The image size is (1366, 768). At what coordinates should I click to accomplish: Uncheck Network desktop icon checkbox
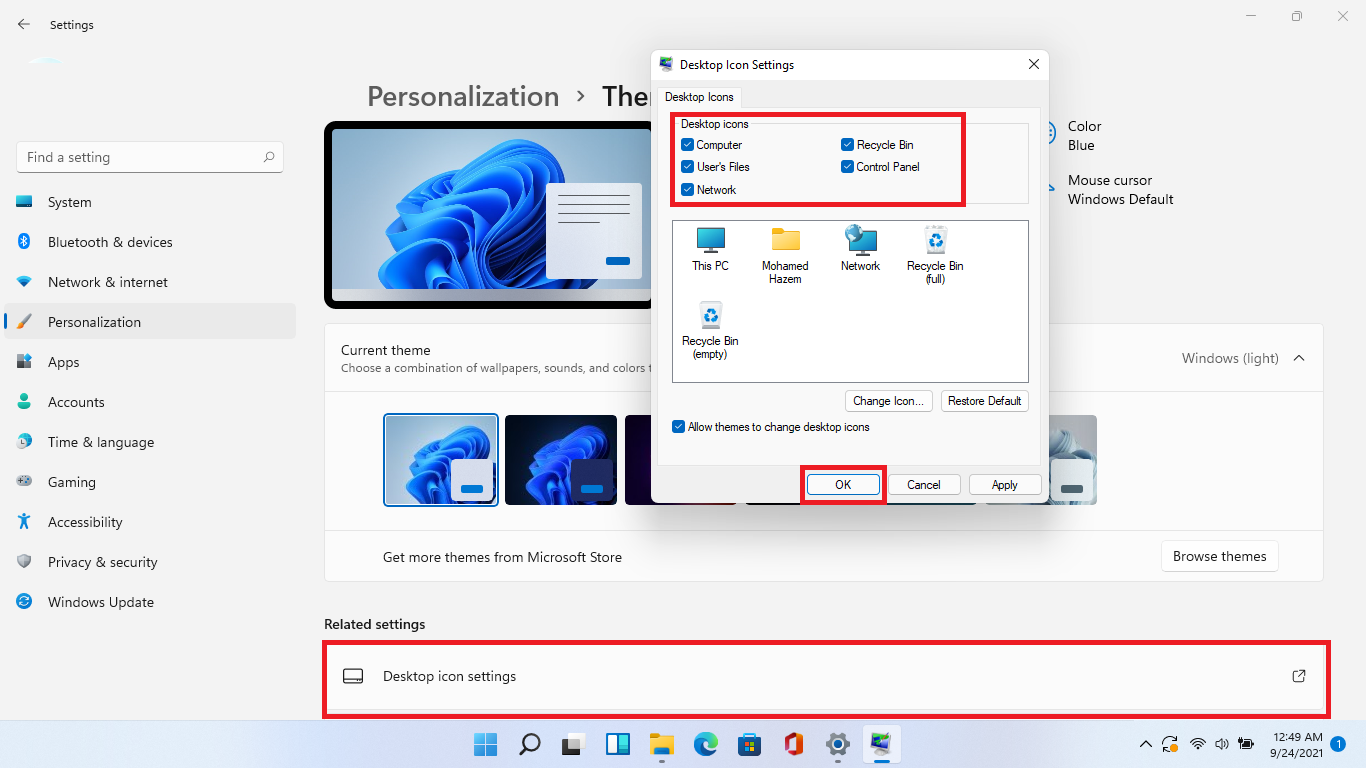pos(687,190)
